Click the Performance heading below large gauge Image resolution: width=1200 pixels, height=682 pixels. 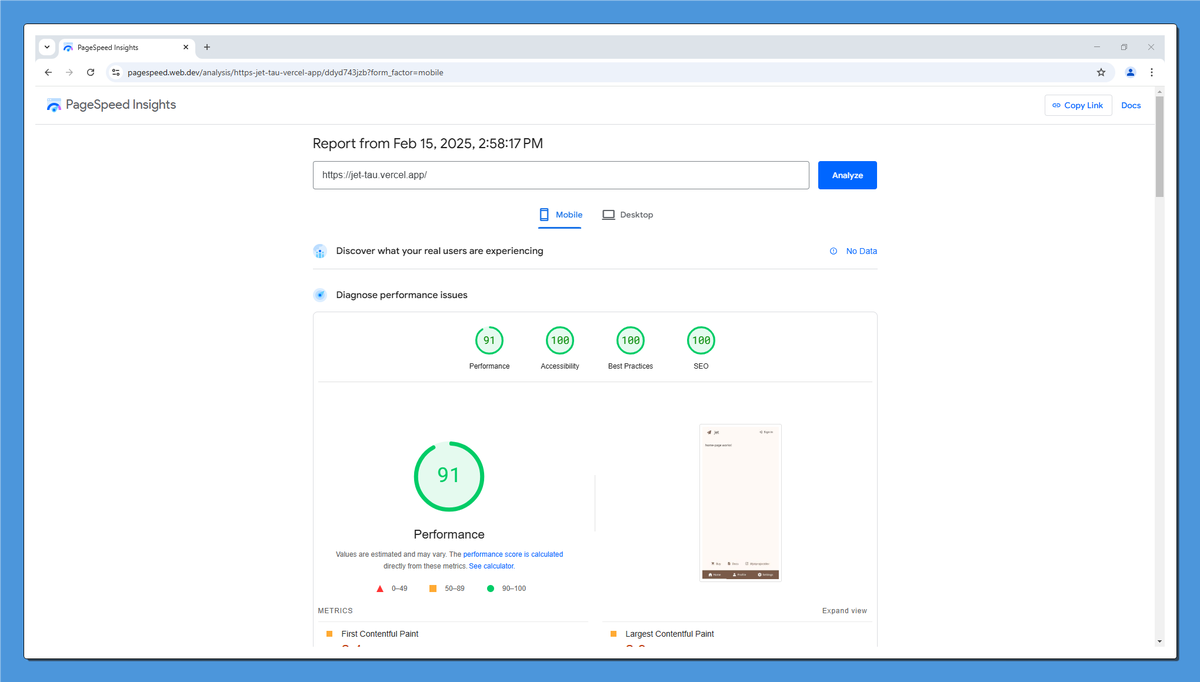pos(449,534)
